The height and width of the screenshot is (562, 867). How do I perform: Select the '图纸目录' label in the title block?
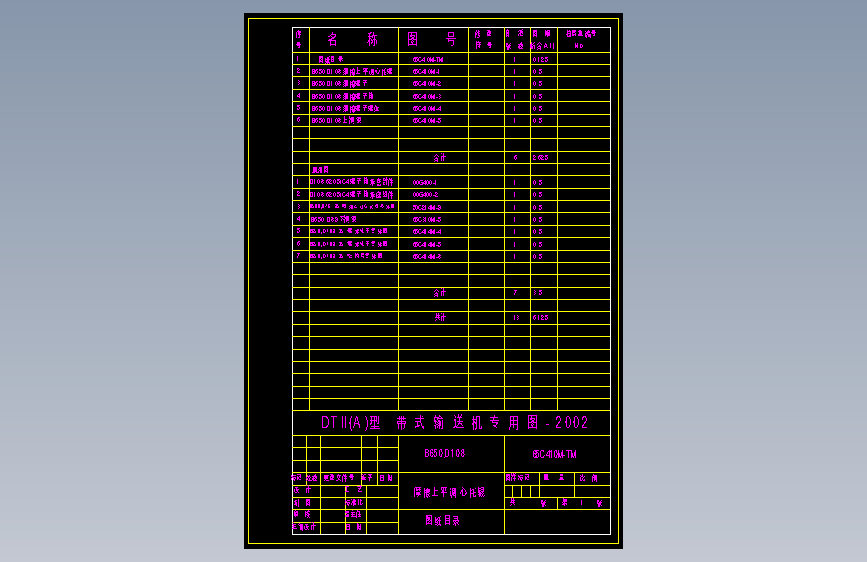pyautogui.click(x=442, y=521)
